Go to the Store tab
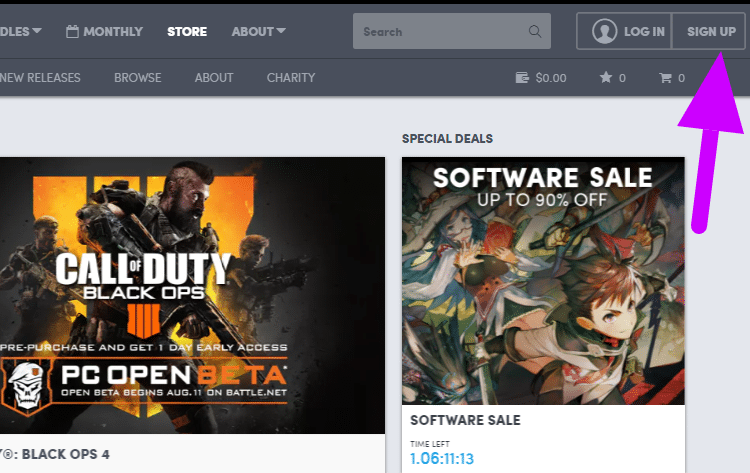The height and width of the screenshot is (473, 750). pyautogui.click(x=187, y=32)
